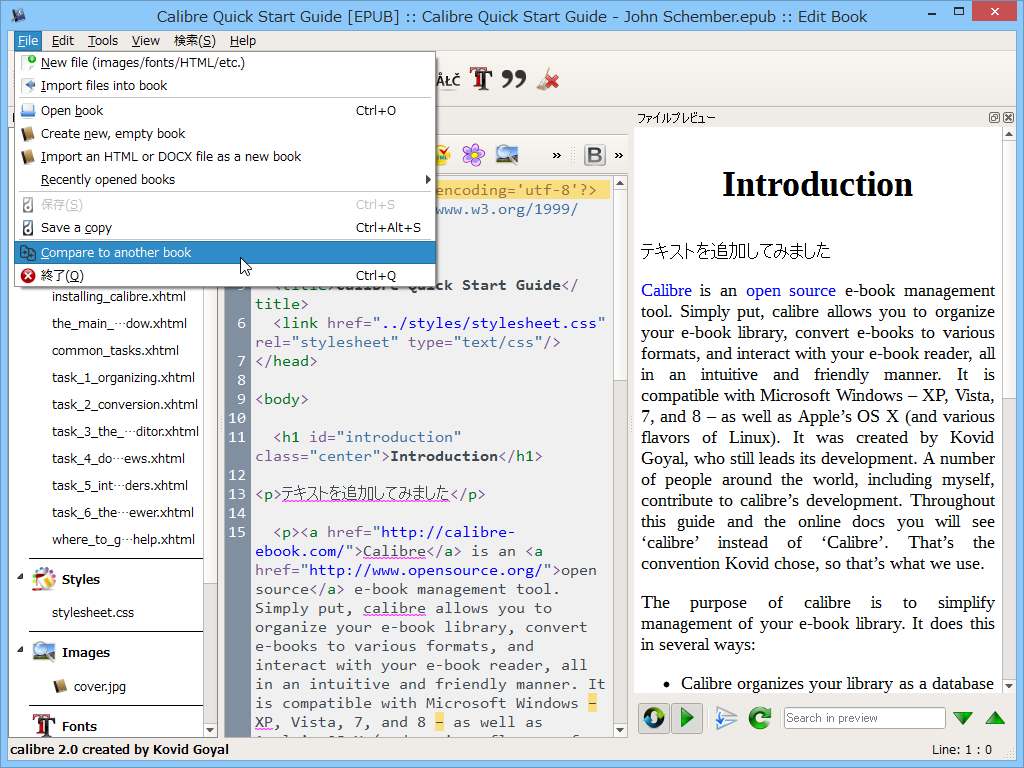Click the Introduction heading in preview
Viewport: 1024px width, 768px height.
(x=817, y=184)
